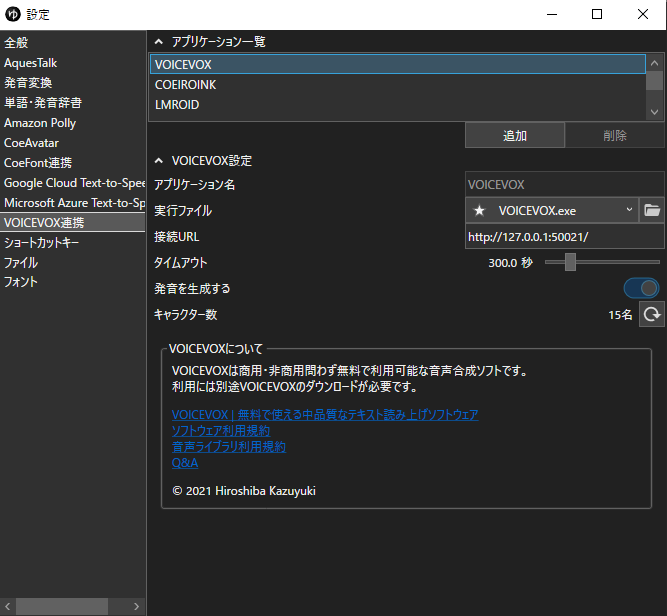Select Amazon Polly in the sidebar
Viewport: 667px width, 616px height.
[x=40, y=123]
